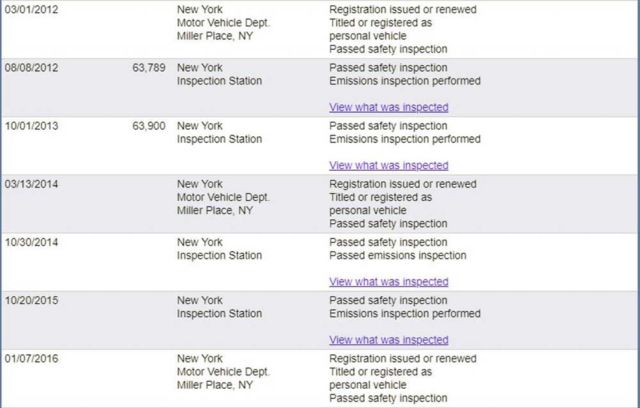The width and height of the screenshot is (640, 408).
Task: Open 'View what was inspected' for 10/20/2015
Action: (389, 340)
